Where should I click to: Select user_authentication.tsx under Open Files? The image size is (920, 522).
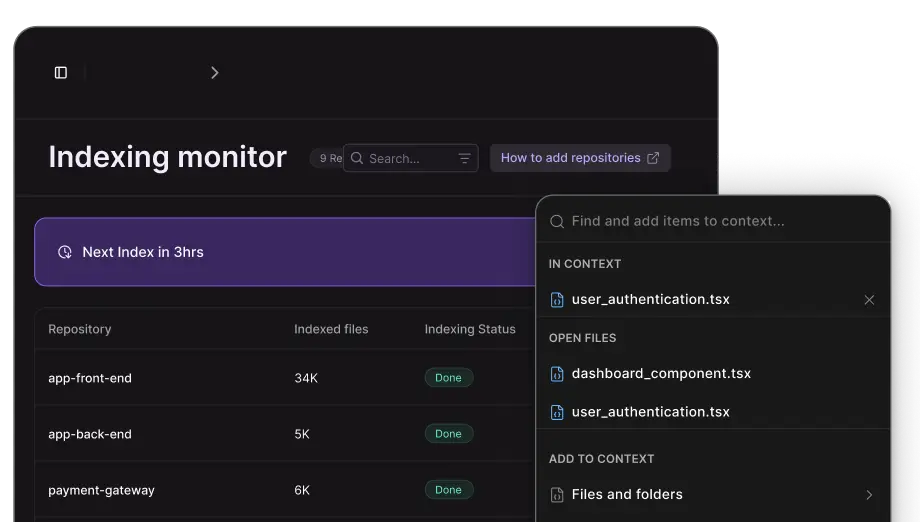click(x=650, y=412)
